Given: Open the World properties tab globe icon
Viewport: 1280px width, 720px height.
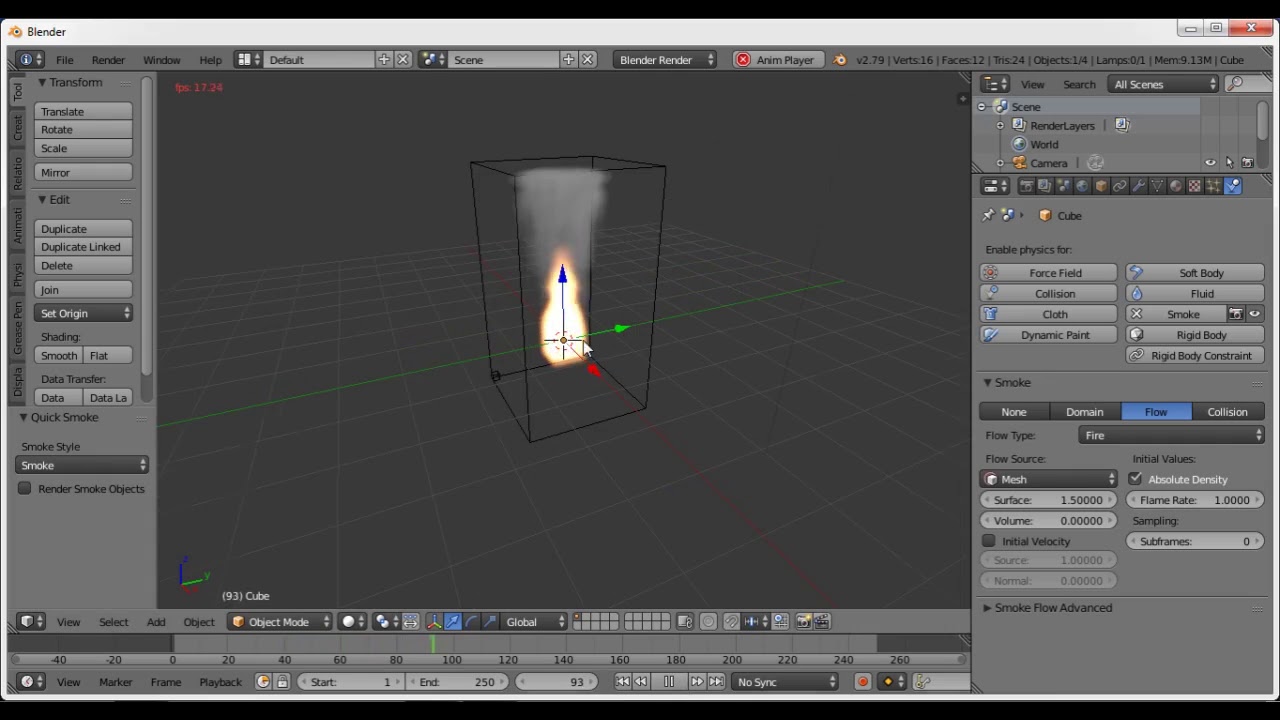Looking at the screenshot, I should 1083,186.
